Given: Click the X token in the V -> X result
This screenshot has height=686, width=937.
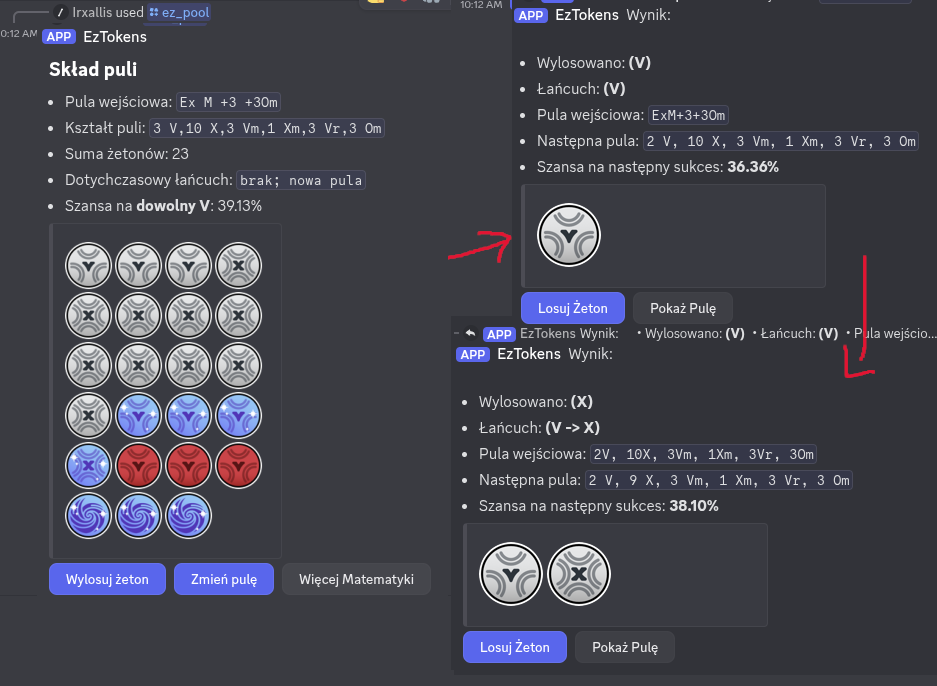Looking at the screenshot, I should pyautogui.click(x=578, y=575).
